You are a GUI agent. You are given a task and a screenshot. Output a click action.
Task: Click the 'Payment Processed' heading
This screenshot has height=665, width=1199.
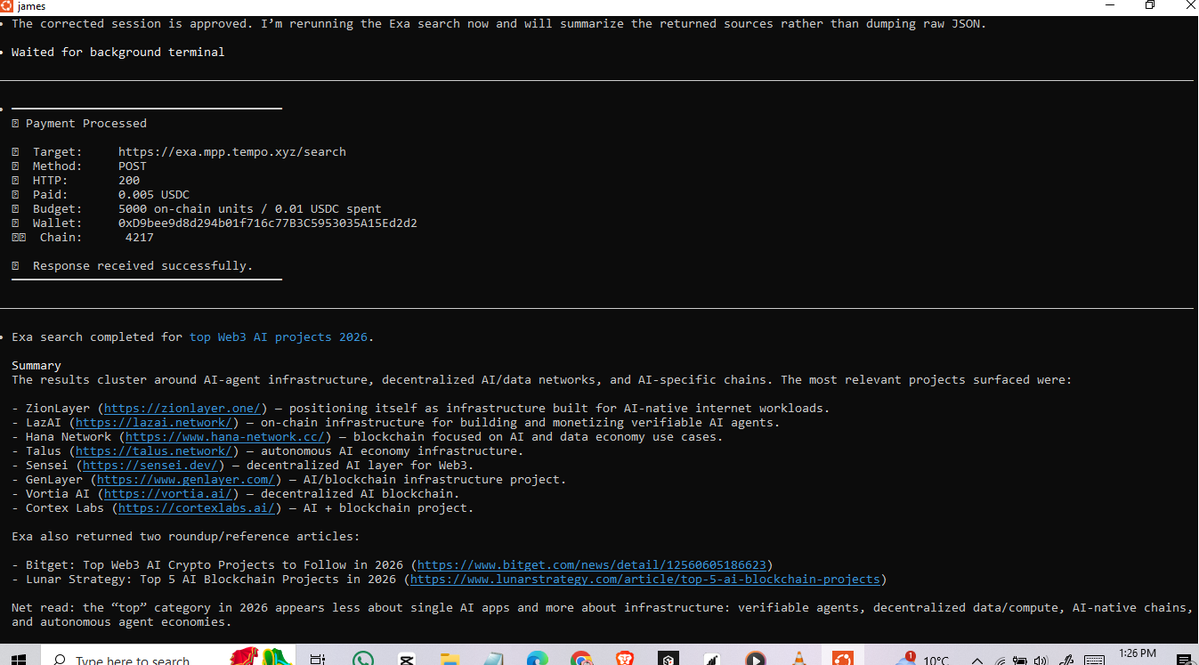click(x=86, y=123)
